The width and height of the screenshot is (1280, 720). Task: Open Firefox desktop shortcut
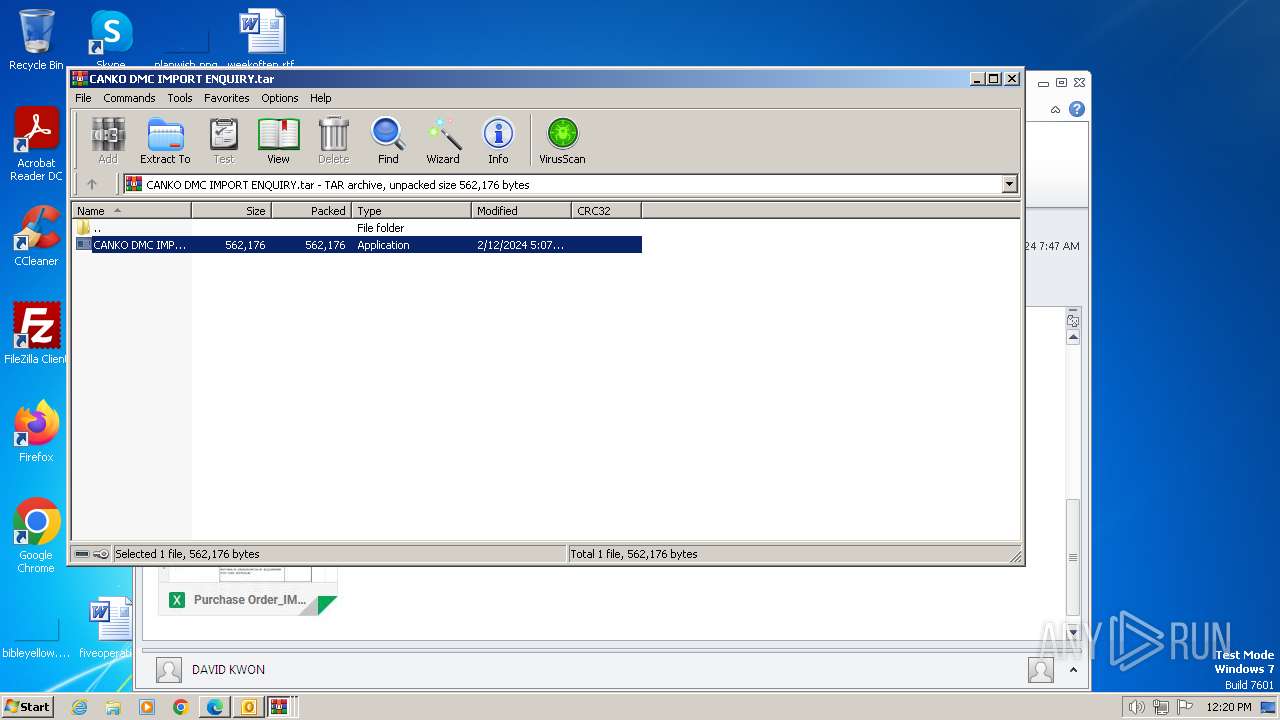[36, 432]
